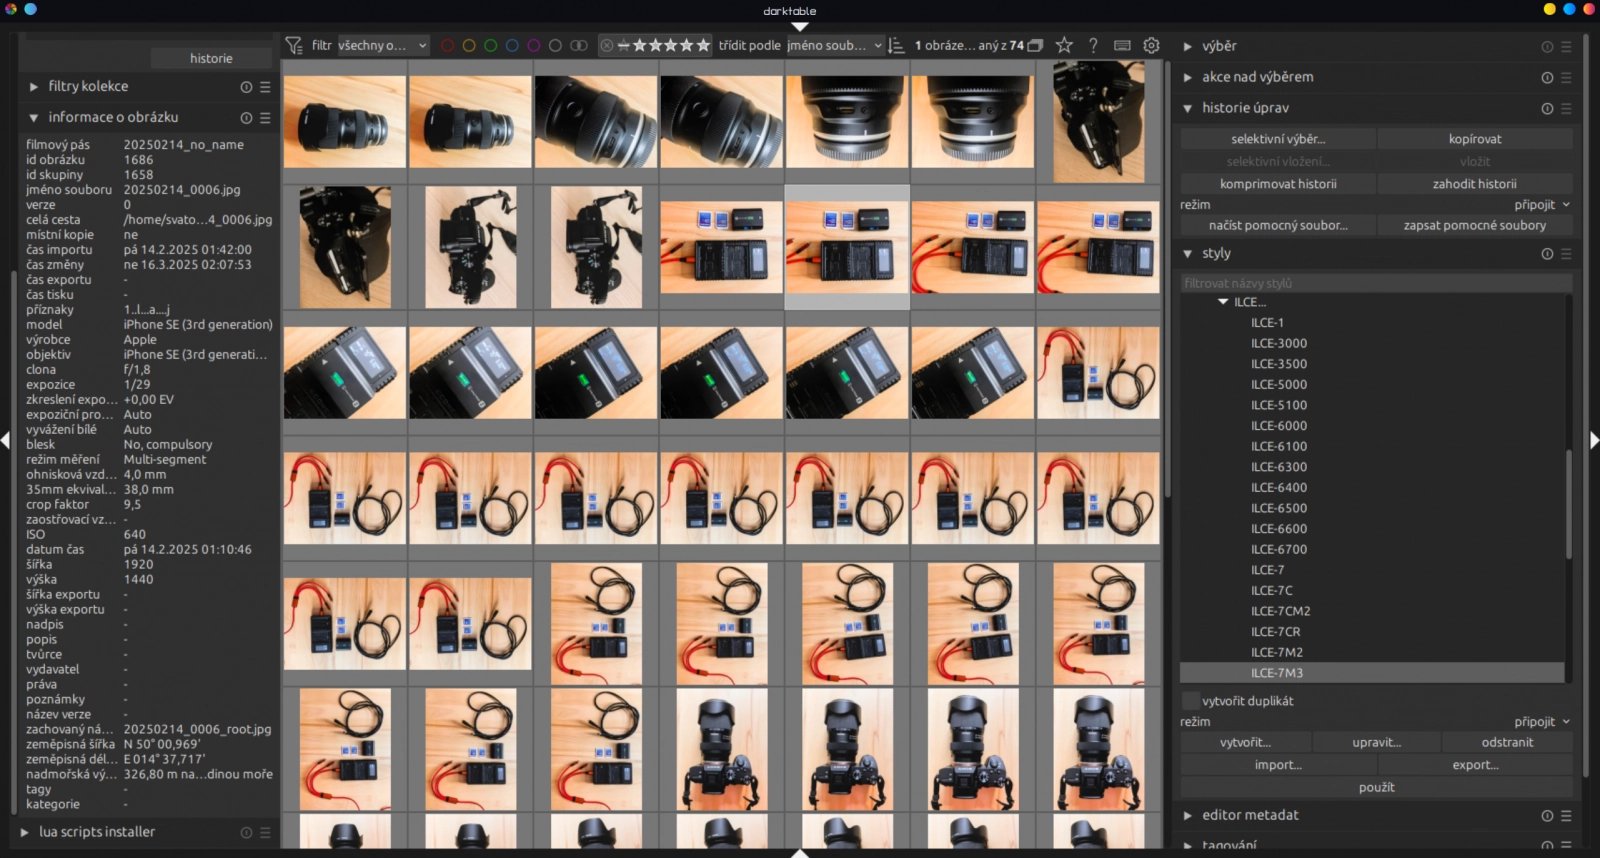
Task: Collapse the top panel arrow
Action: click(x=799, y=27)
